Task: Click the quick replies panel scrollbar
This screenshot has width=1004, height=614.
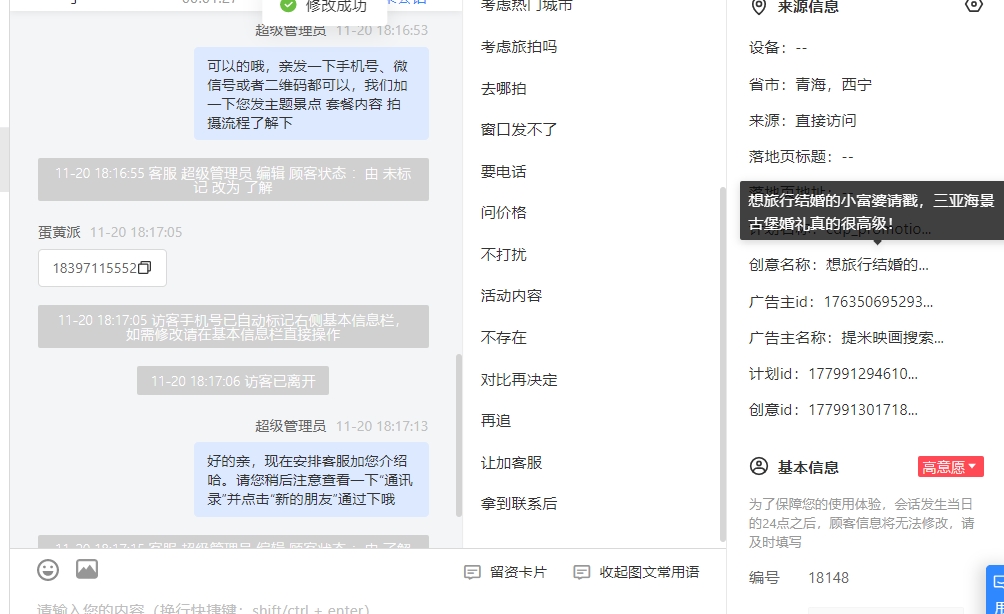Action: click(723, 365)
